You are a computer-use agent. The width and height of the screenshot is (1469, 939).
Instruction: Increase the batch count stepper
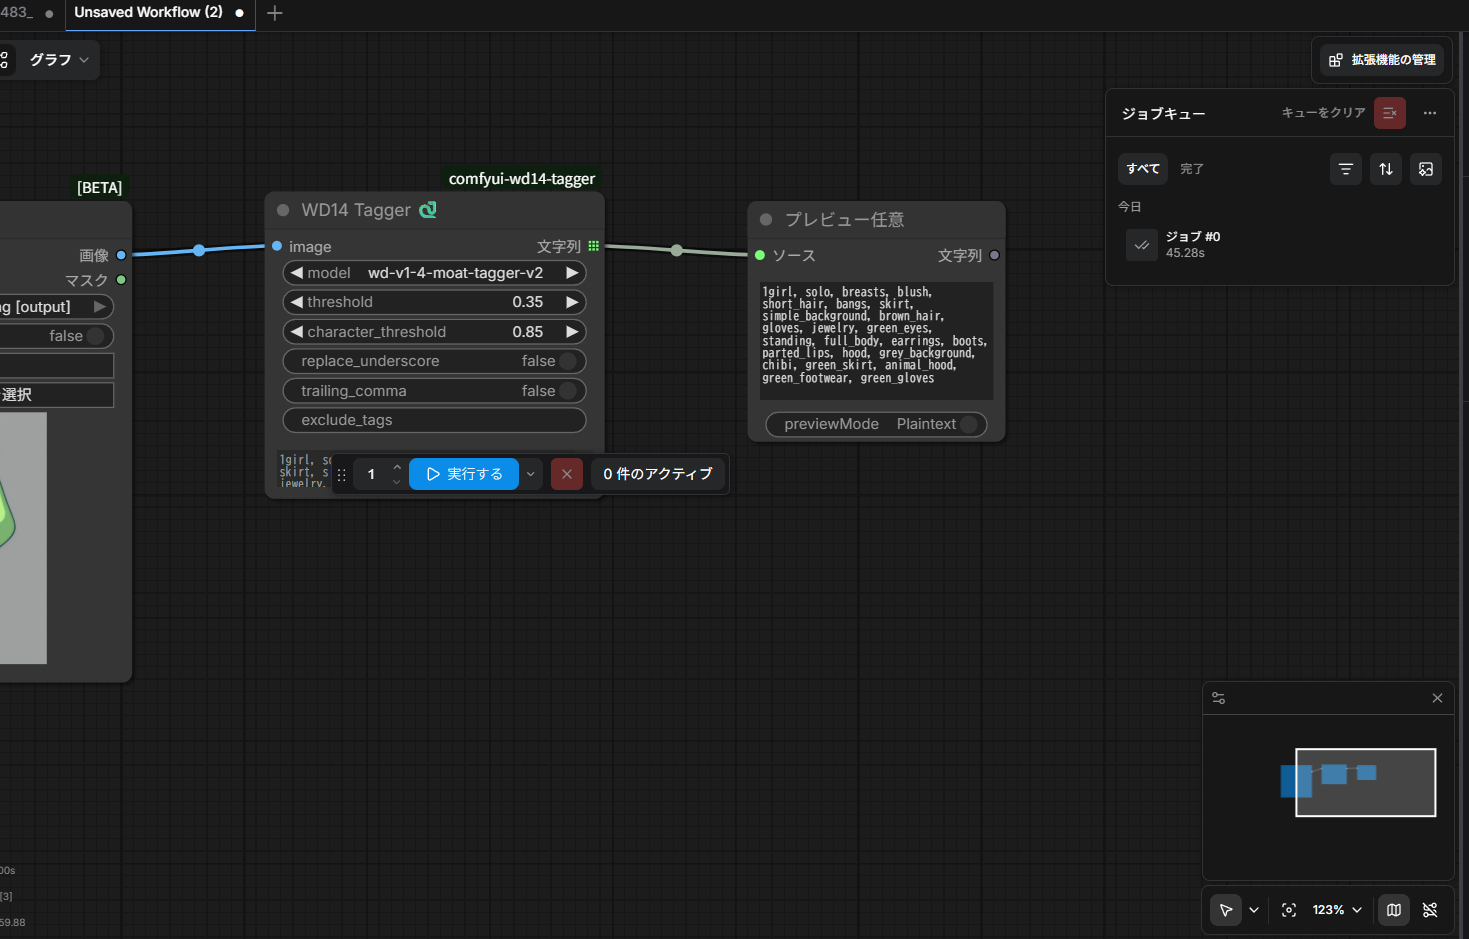tap(397, 467)
